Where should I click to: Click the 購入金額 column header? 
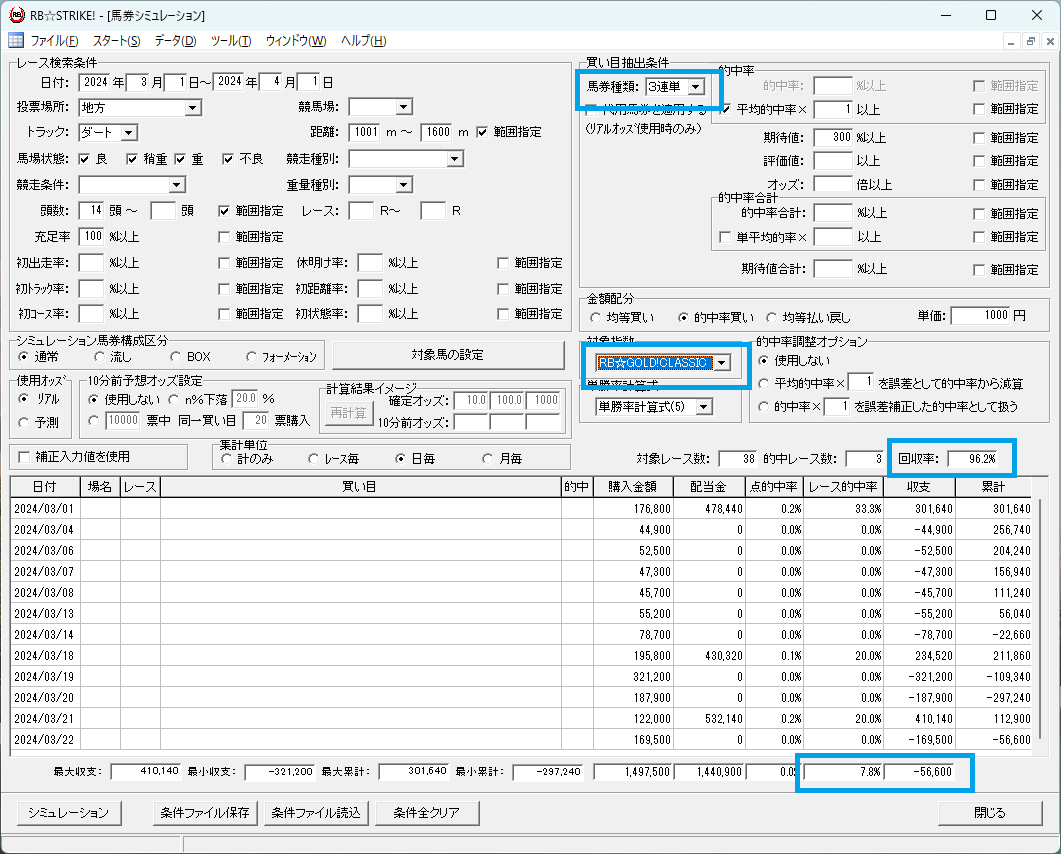[633, 487]
